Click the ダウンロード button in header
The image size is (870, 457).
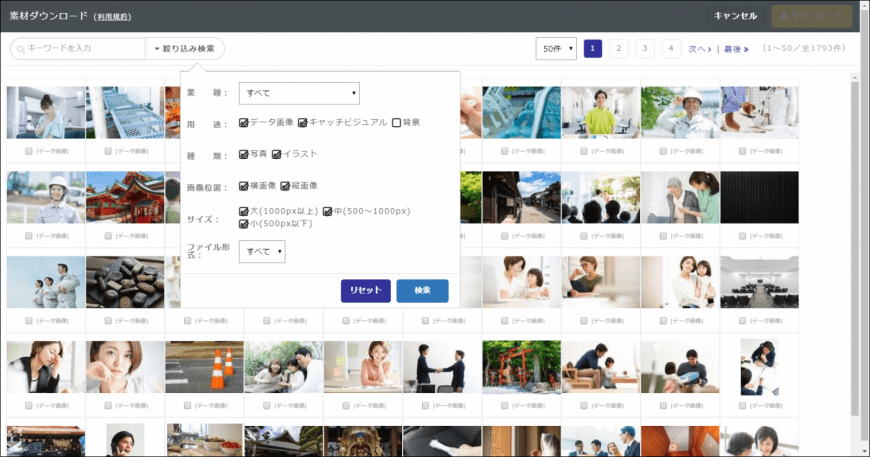[x=811, y=16]
